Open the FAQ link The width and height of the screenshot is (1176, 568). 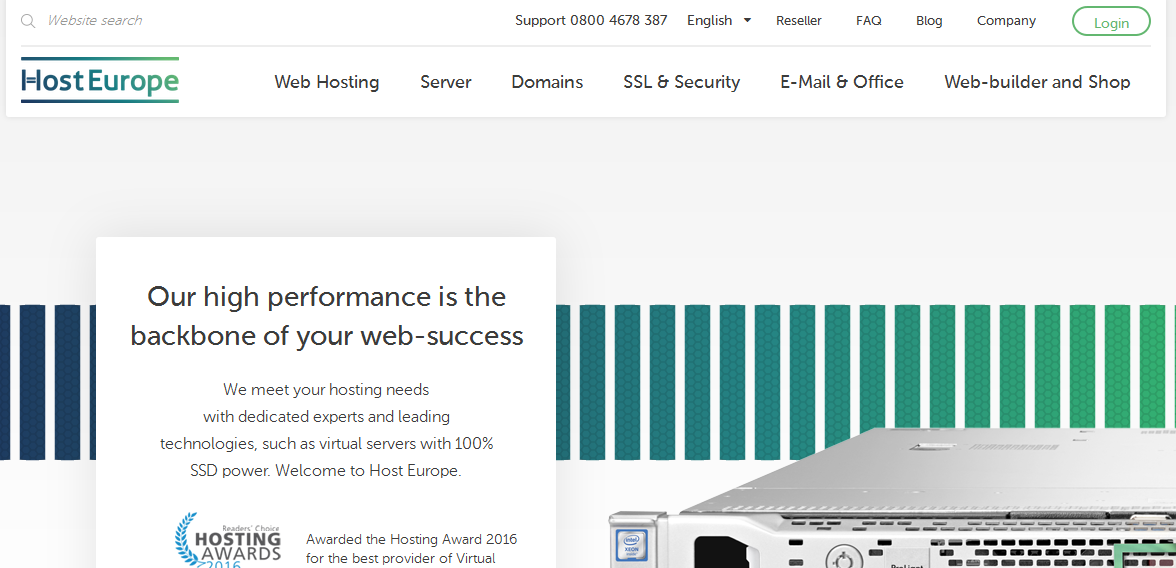coord(869,21)
